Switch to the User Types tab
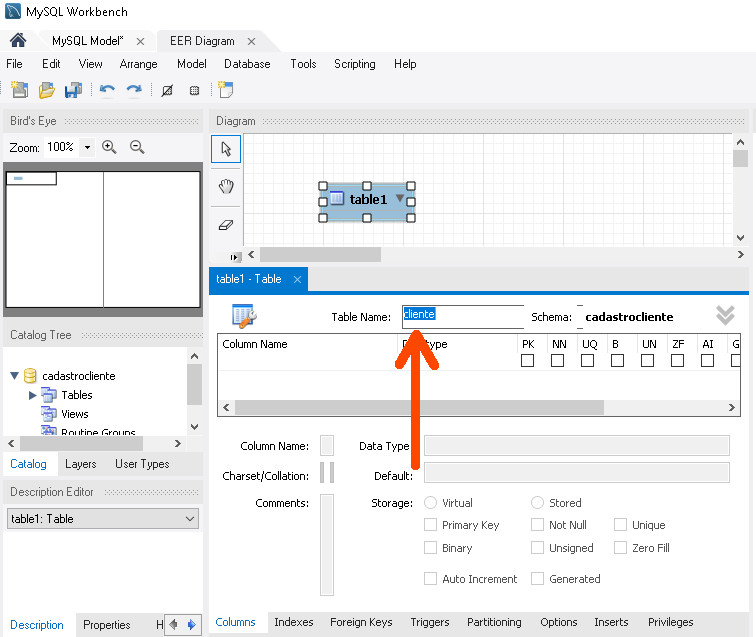The height and width of the screenshot is (637, 756). pyautogui.click(x=142, y=464)
